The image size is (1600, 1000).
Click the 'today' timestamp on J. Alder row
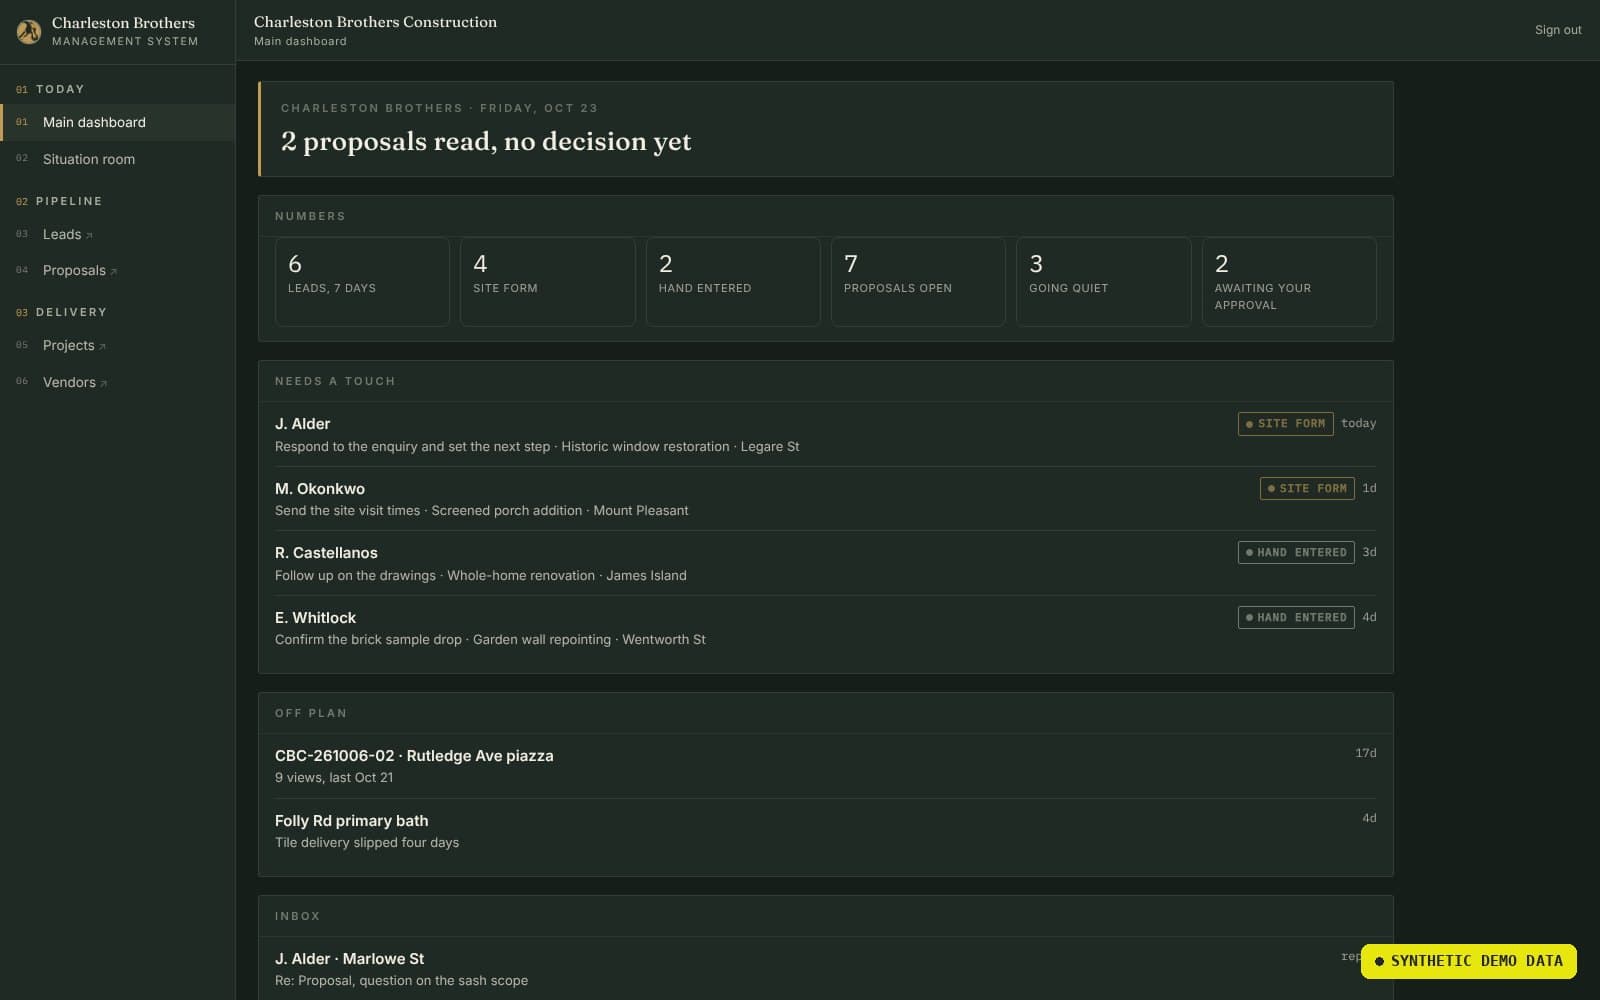click(1358, 424)
